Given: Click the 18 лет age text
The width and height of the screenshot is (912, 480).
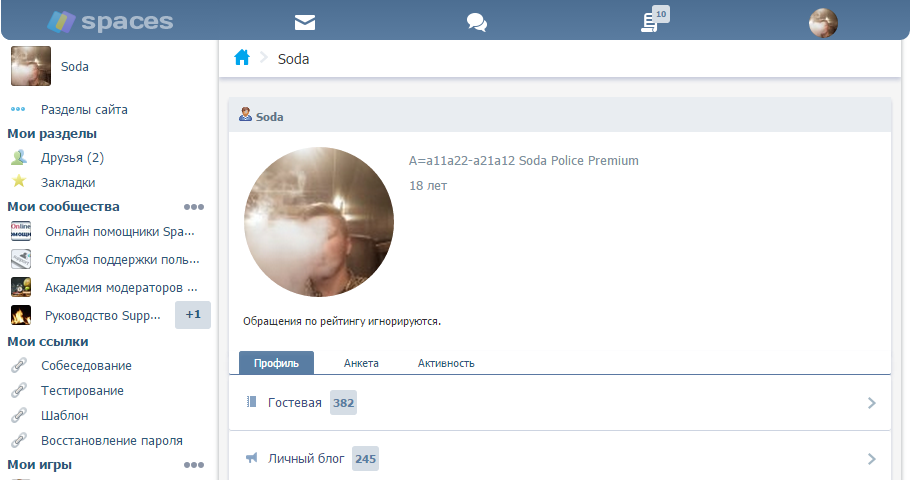Looking at the screenshot, I should click(428, 186).
